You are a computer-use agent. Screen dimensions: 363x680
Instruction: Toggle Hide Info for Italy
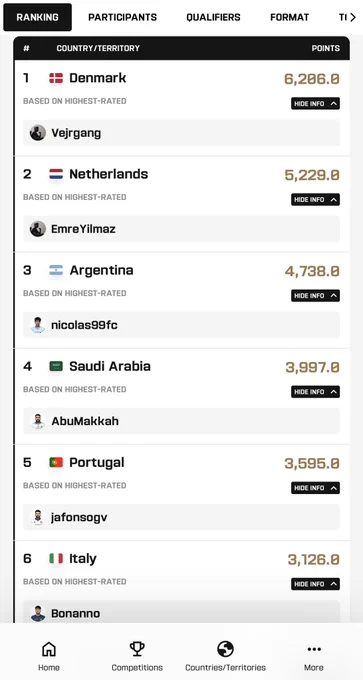(315, 584)
